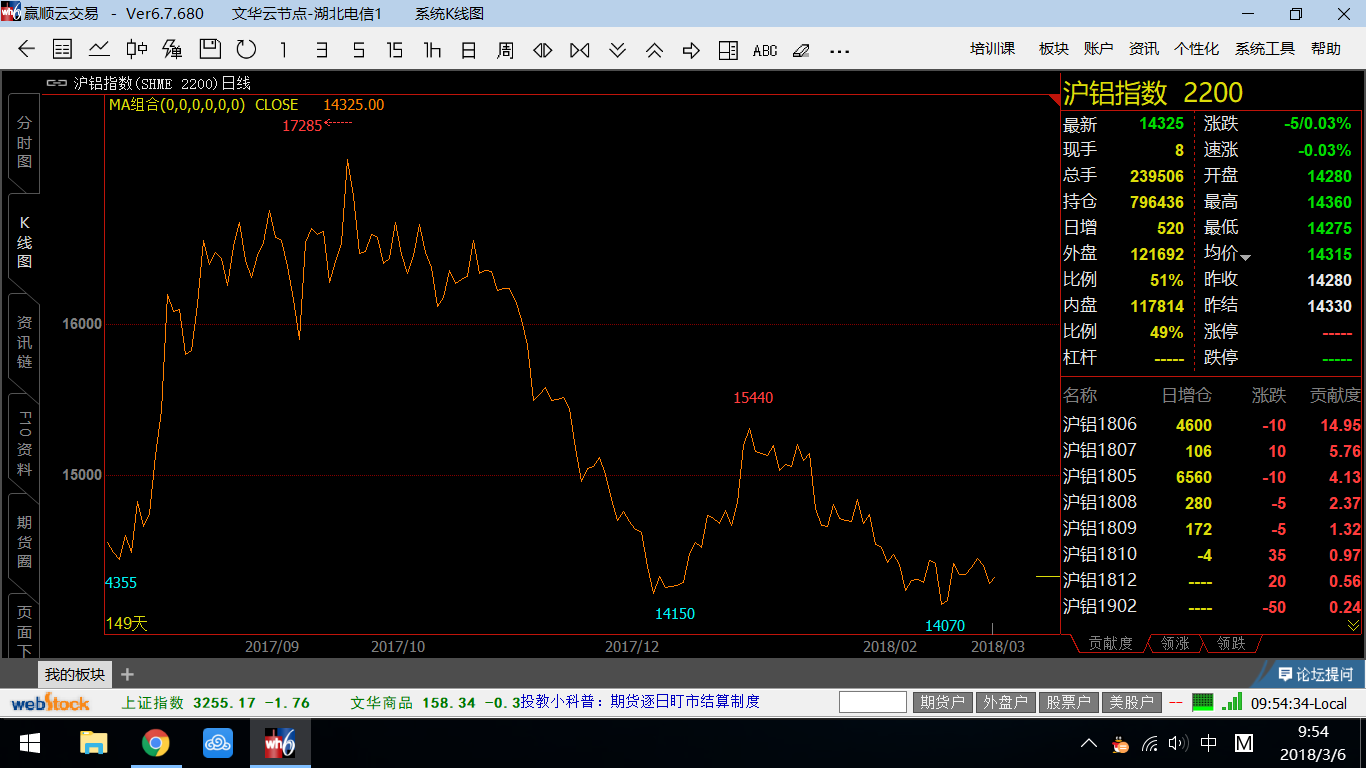Viewport: 1366px width, 768px height.
Task: Select the 1h period toolbar button
Action: click(432, 49)
